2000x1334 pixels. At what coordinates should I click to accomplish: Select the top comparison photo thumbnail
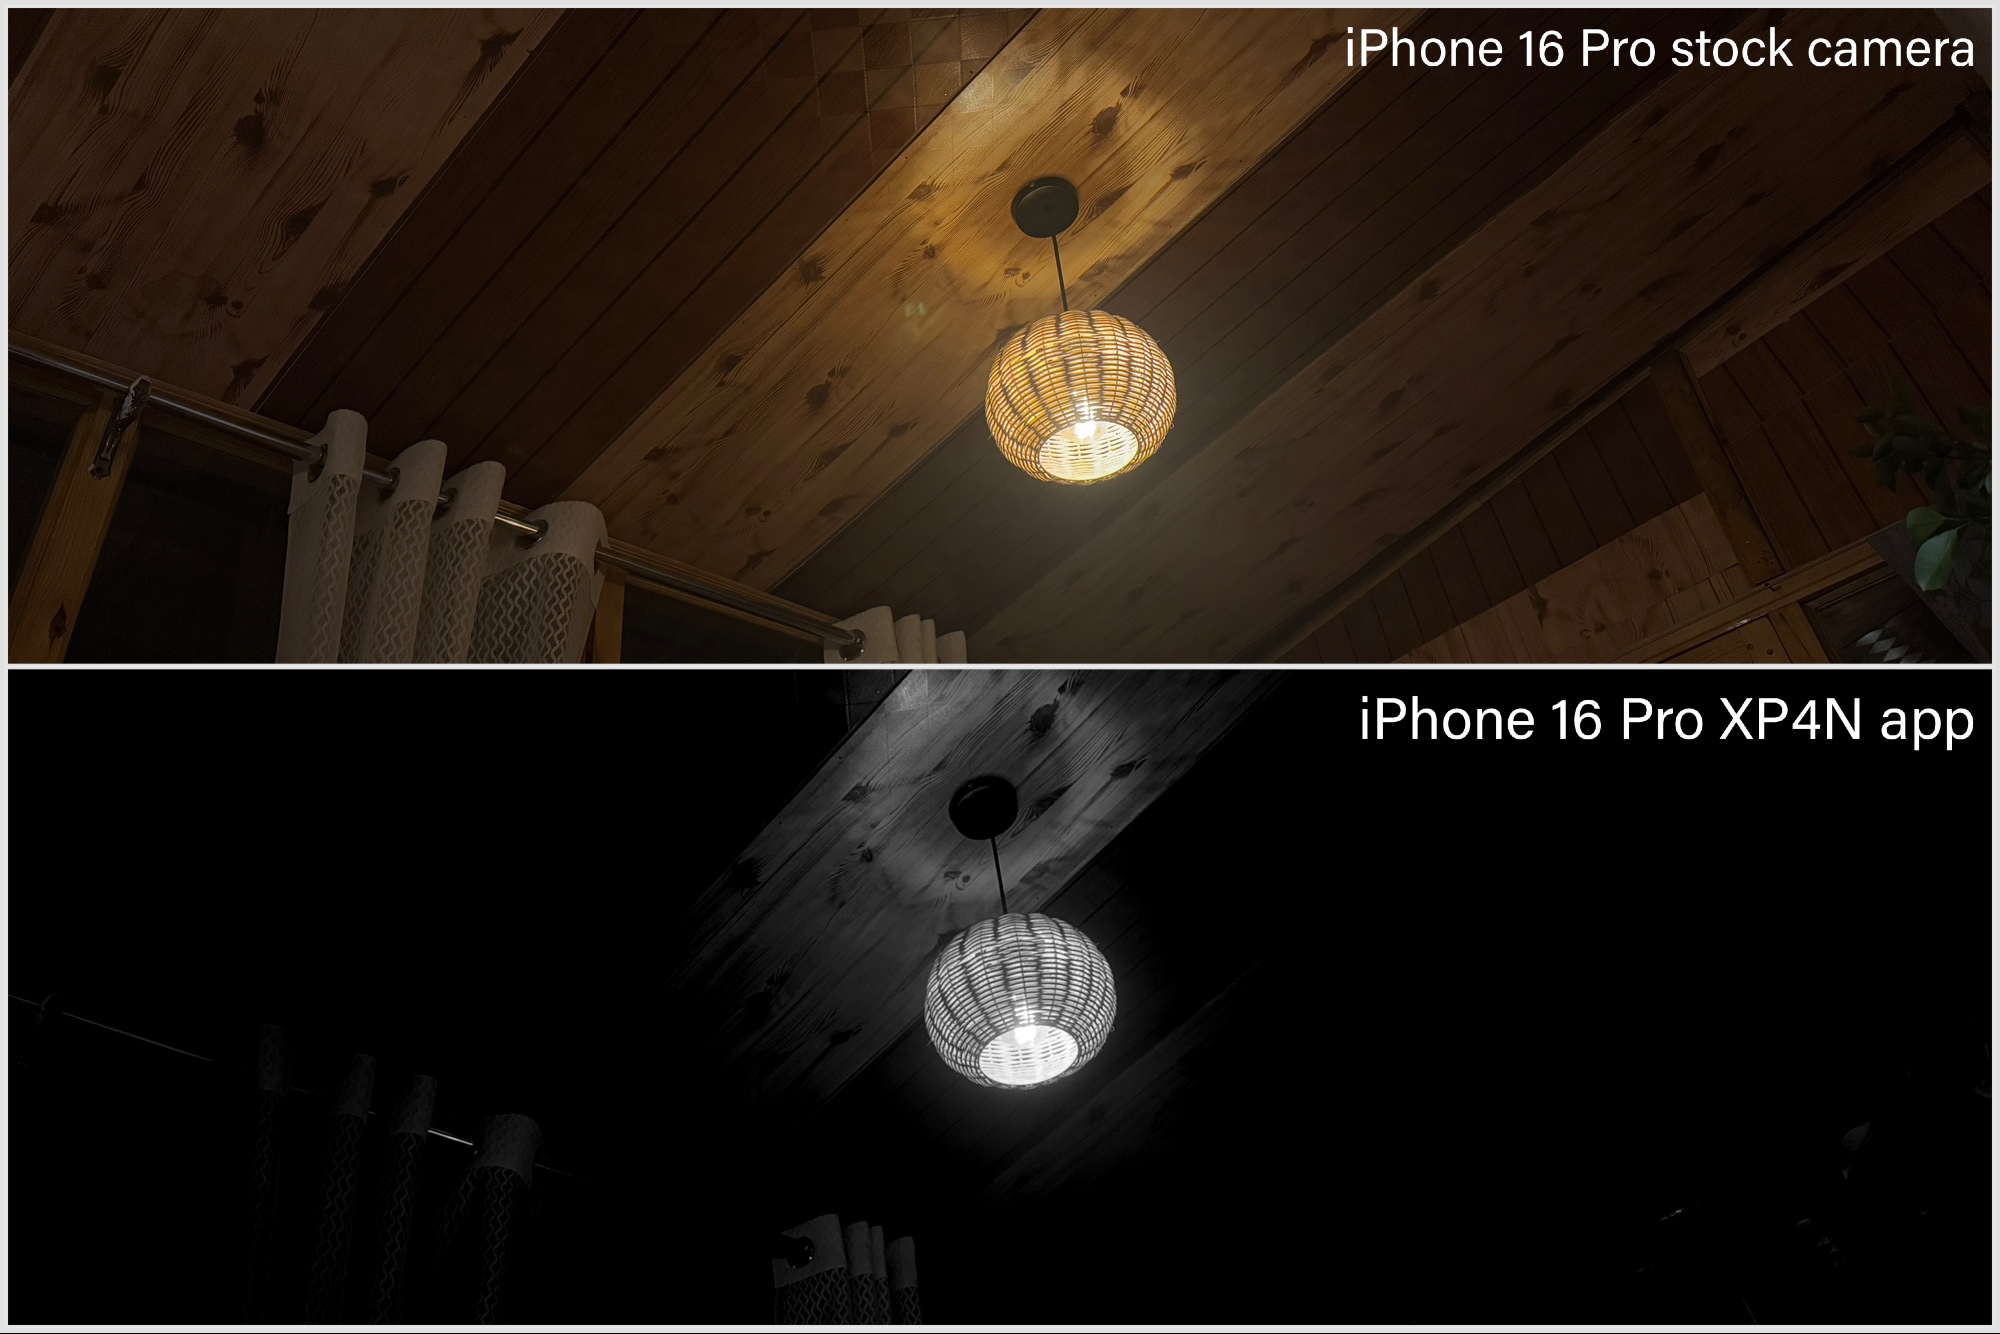[x=1000, y=335]
